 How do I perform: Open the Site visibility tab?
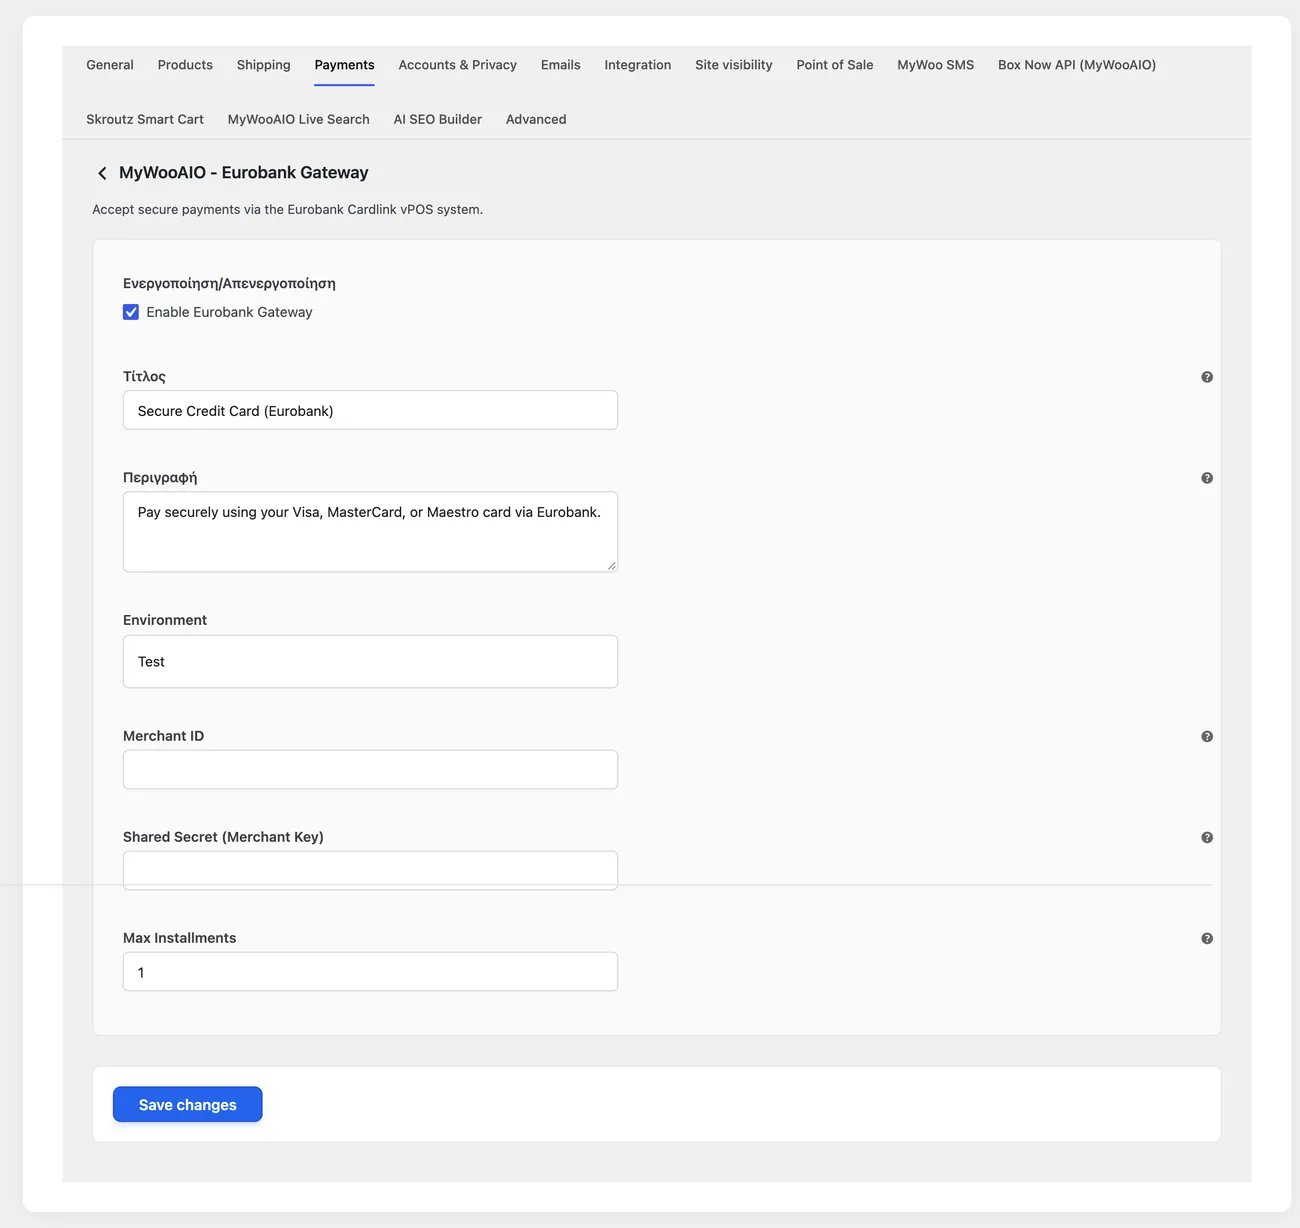[734, 65]
